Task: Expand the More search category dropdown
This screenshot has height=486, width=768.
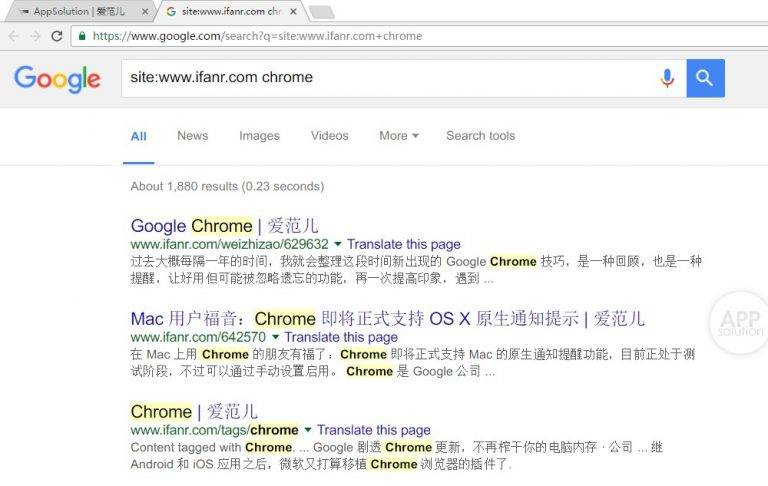Action: point(399,136)
